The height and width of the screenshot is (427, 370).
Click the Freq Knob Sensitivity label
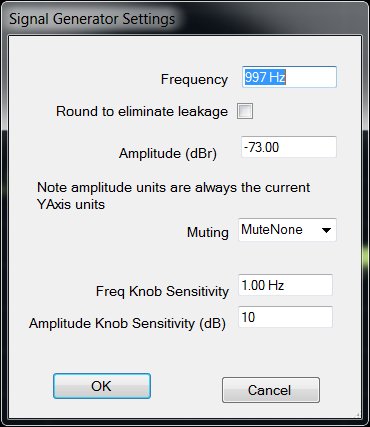pyautogui.click(x=162, y=291)
